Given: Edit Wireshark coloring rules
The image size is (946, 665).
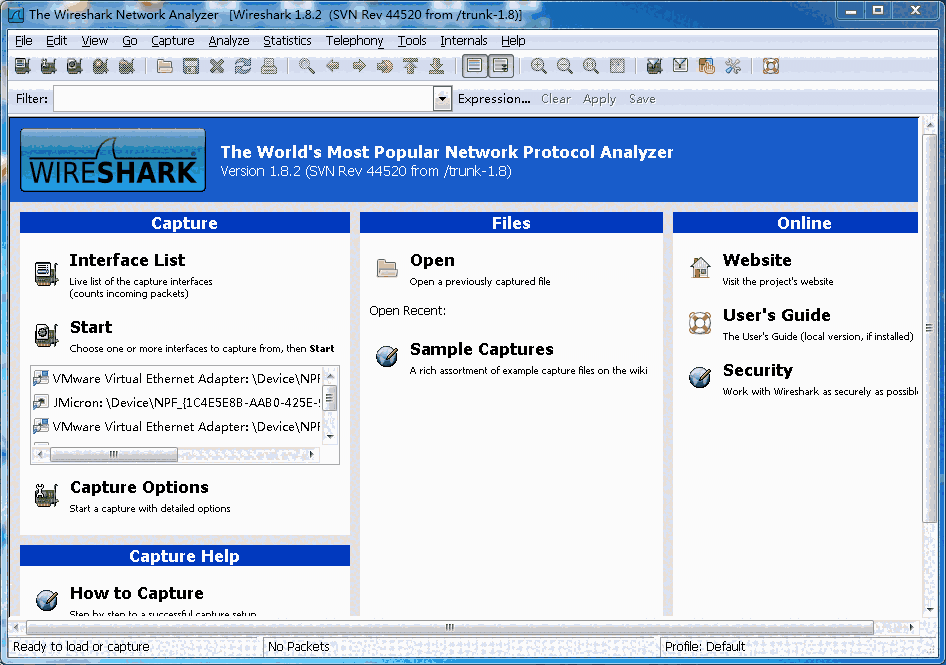Looking at the screenshot, I should coord(707,66).
